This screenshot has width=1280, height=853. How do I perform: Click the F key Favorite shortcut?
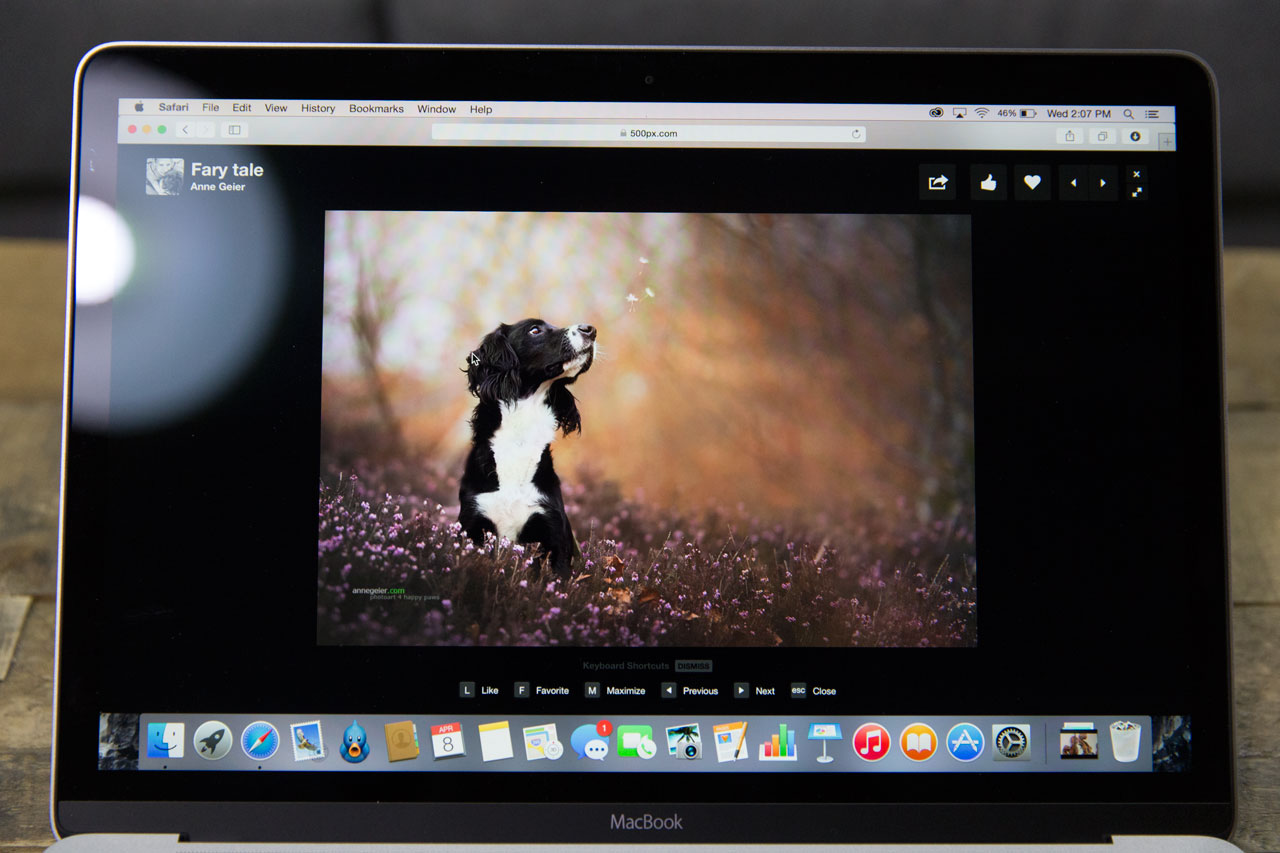pos(521,690)
